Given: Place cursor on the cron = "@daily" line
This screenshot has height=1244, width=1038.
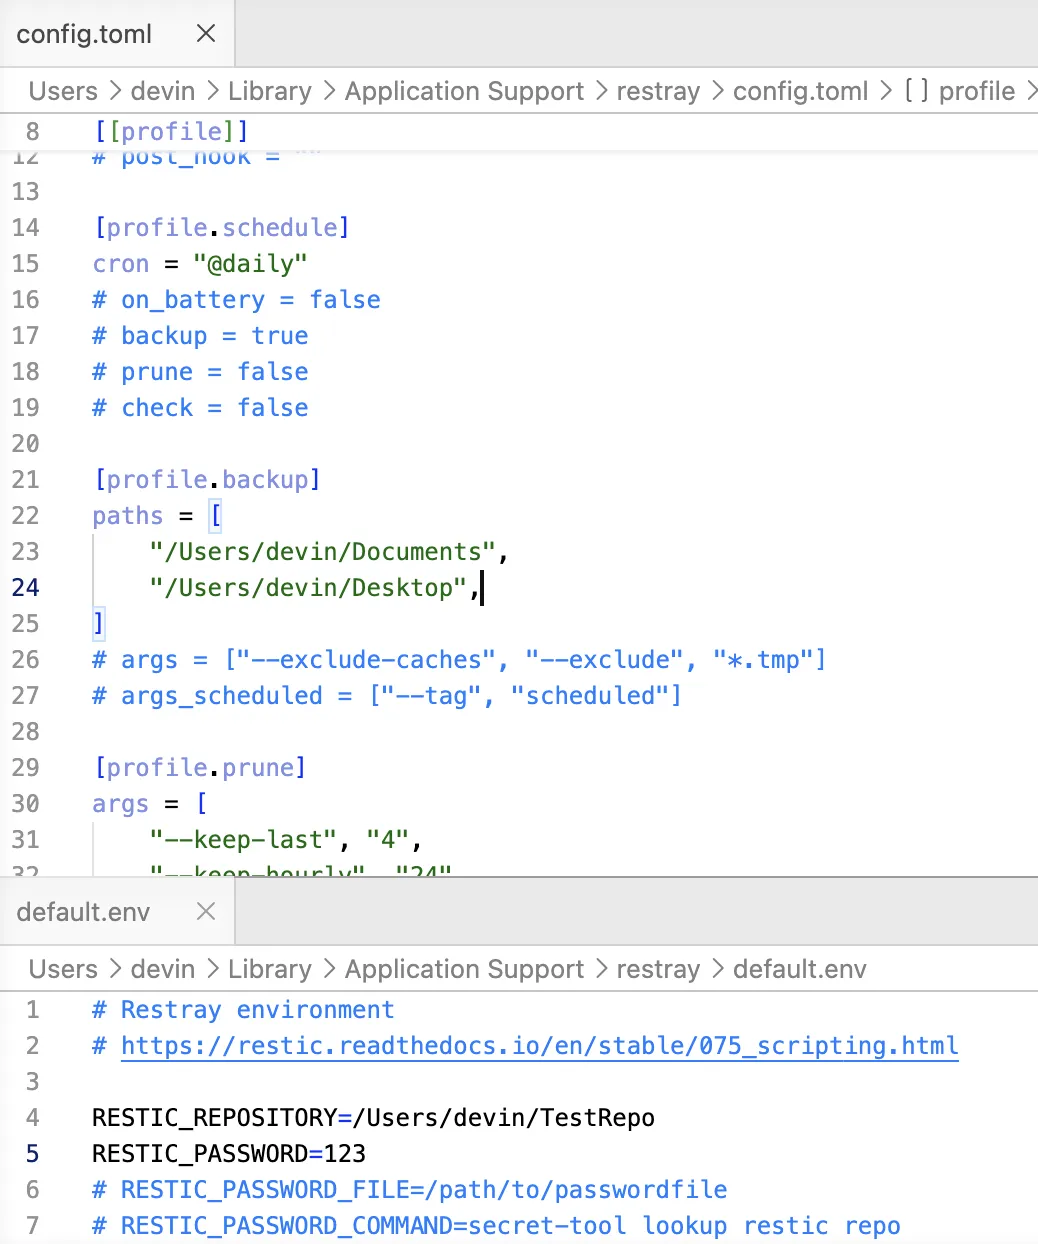Looking at the screenshot, I should point(200,264).
